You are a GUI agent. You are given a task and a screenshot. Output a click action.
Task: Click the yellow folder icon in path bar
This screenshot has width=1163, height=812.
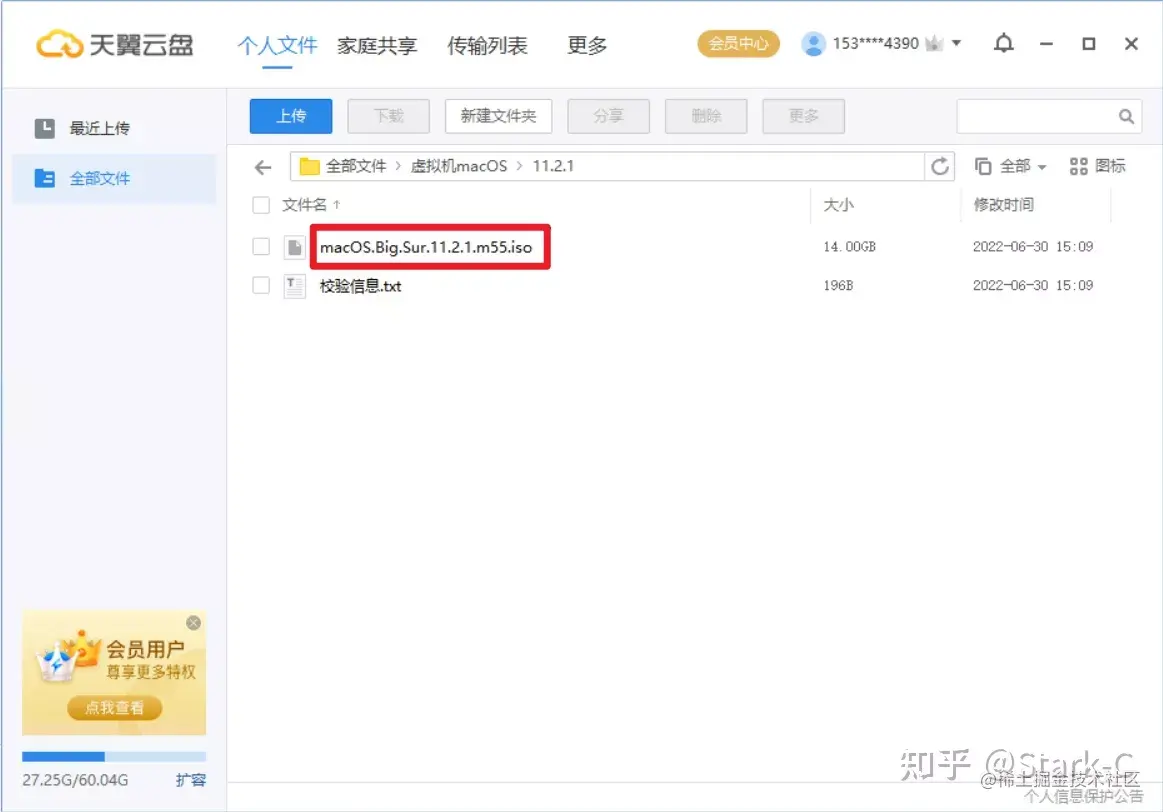click(309, 166)
